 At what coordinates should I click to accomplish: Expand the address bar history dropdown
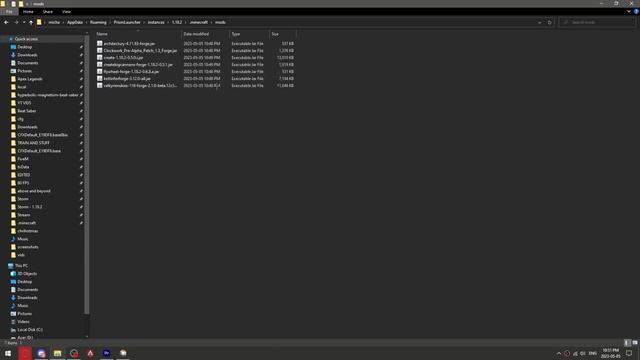click(540, 22)
